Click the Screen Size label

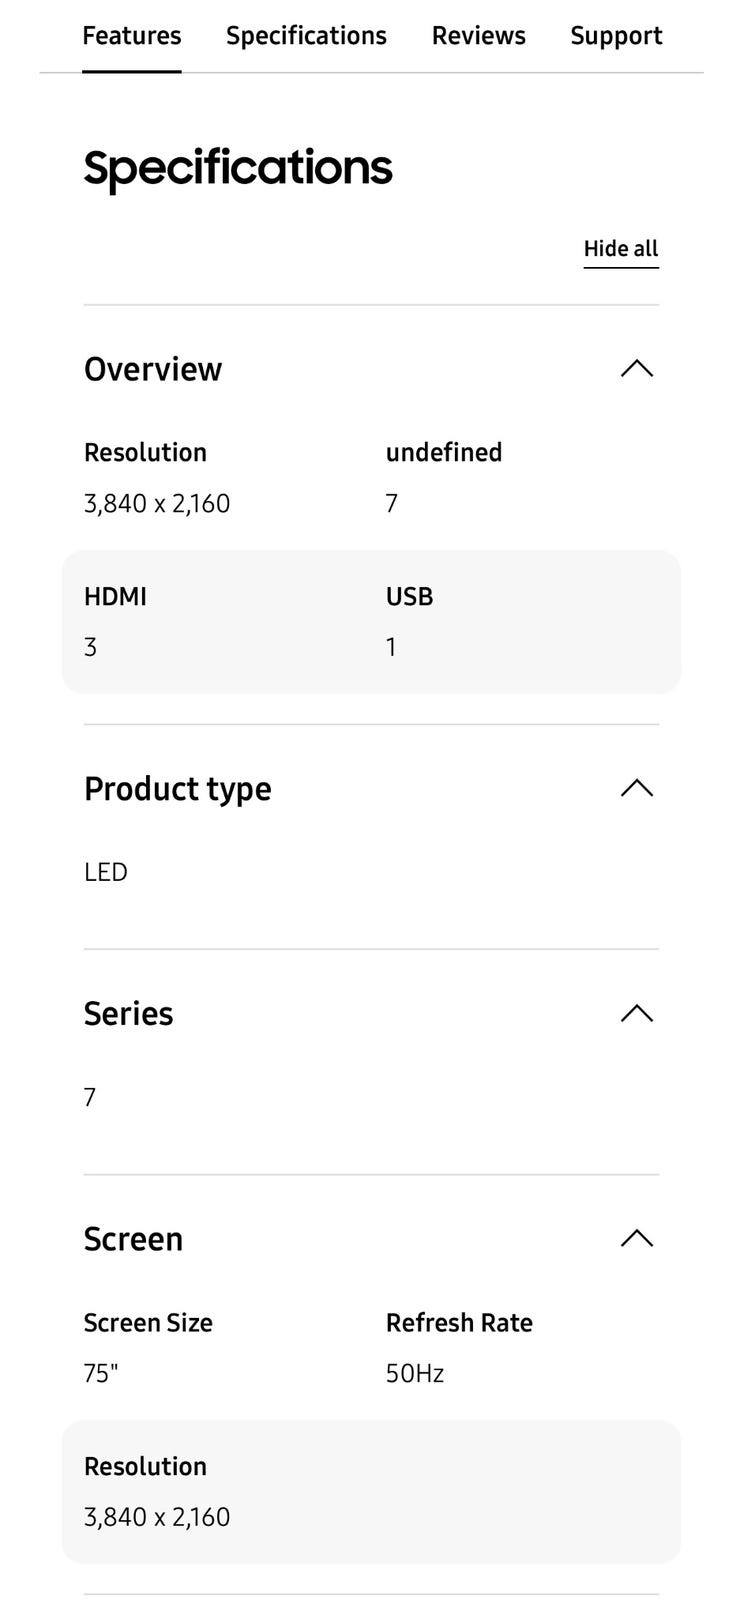point(148,1323)
